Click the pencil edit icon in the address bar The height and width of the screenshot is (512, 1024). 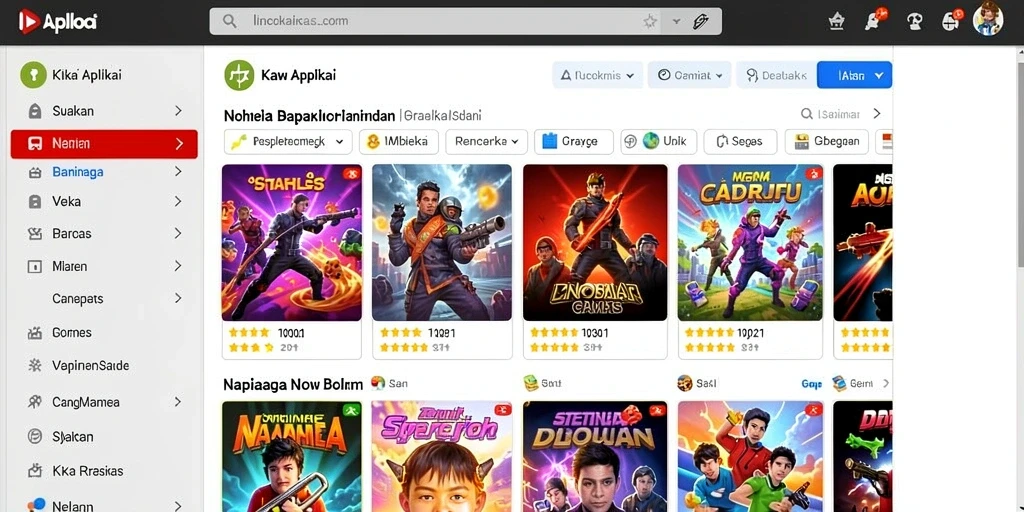pyautogui.click(x=701, y=22)
